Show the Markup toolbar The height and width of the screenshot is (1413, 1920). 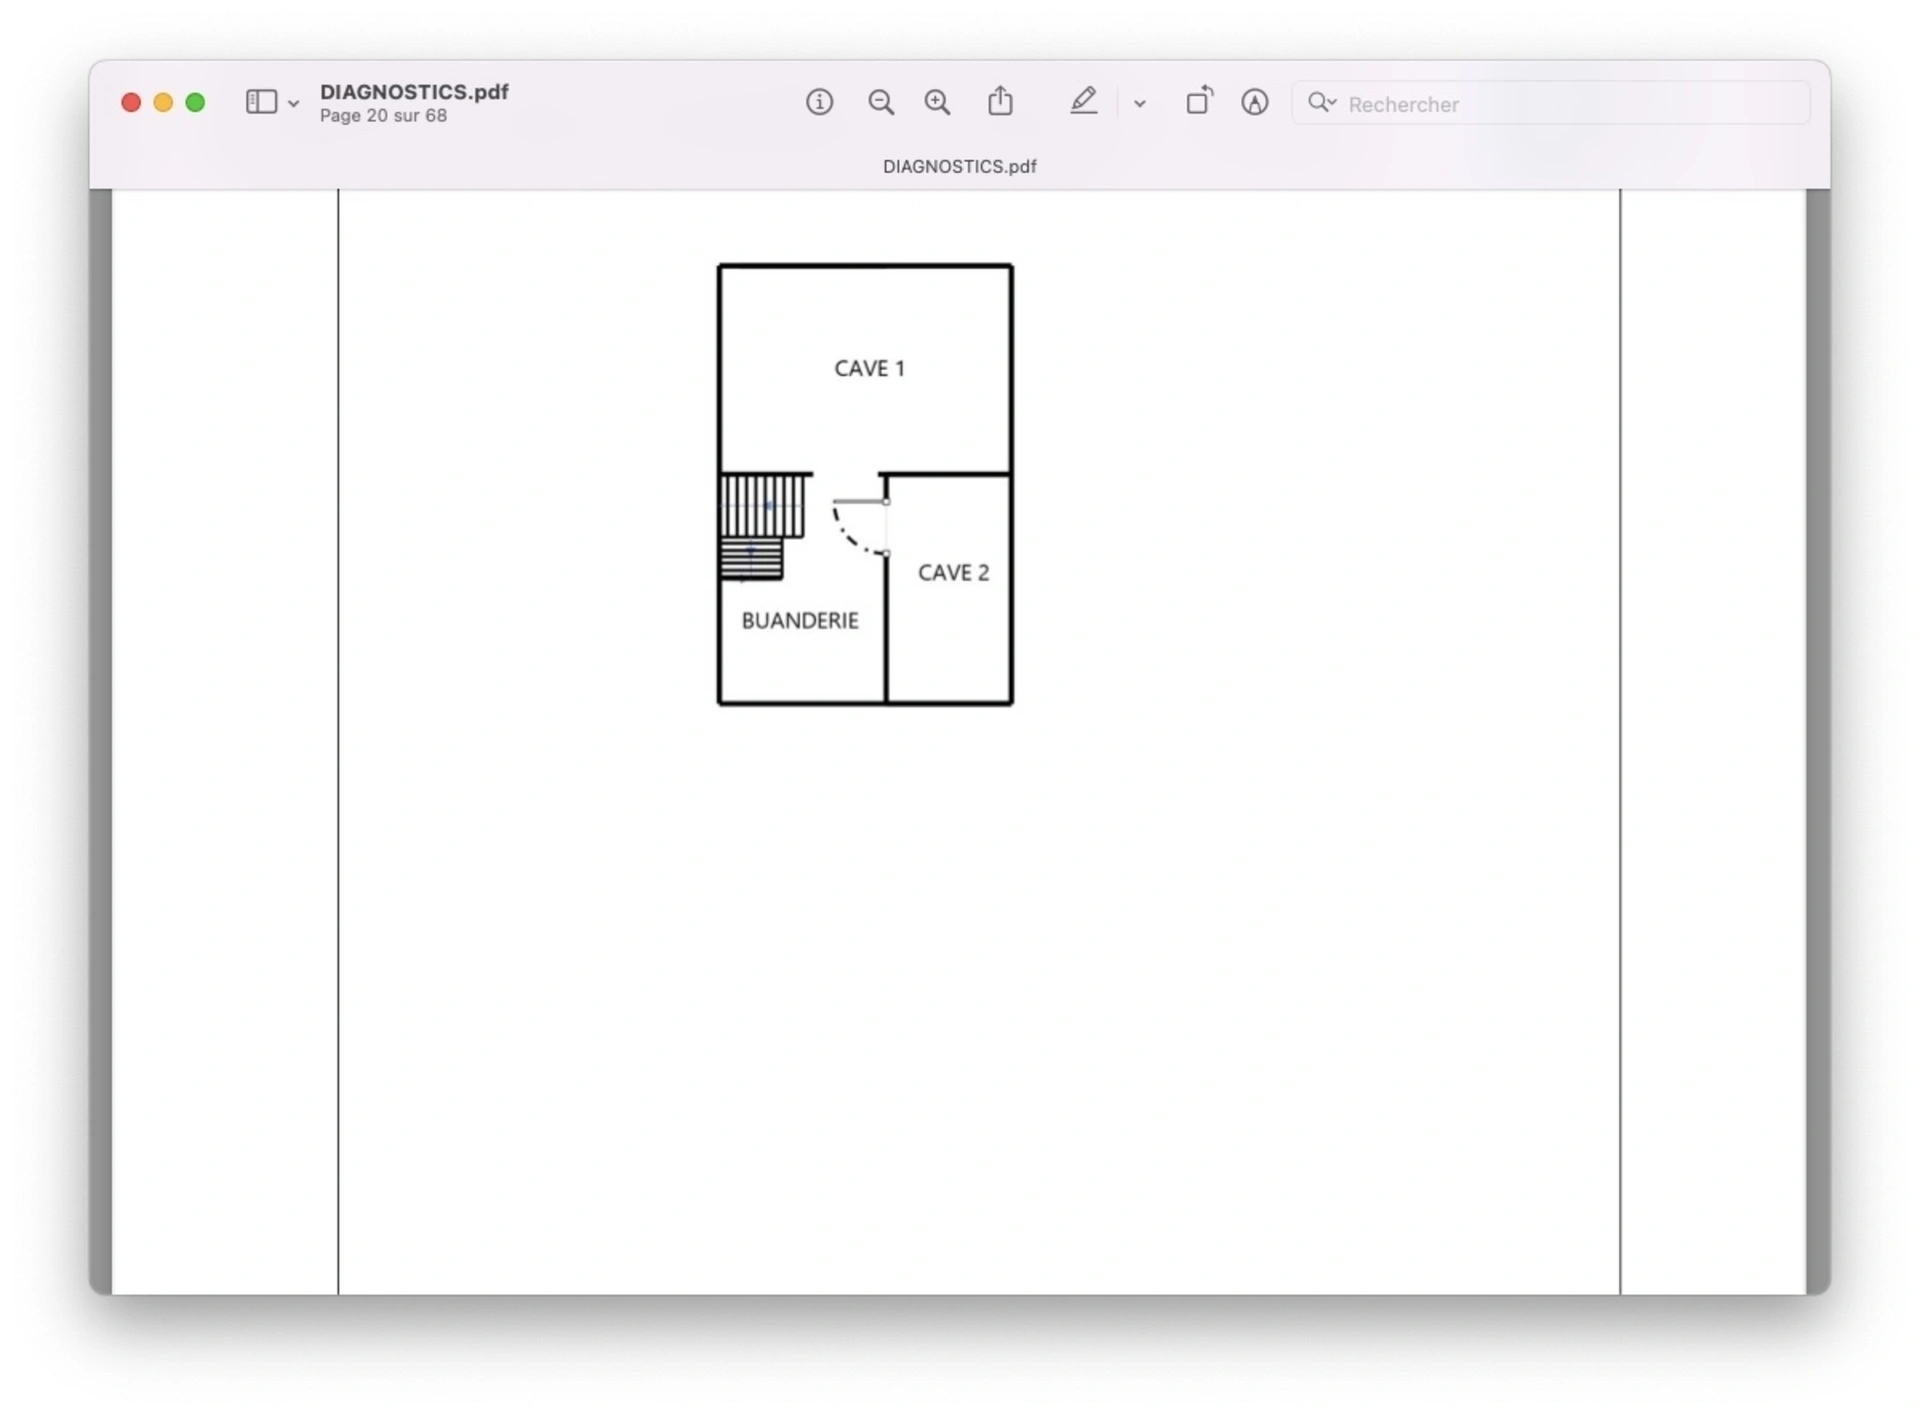[1255, 102]
